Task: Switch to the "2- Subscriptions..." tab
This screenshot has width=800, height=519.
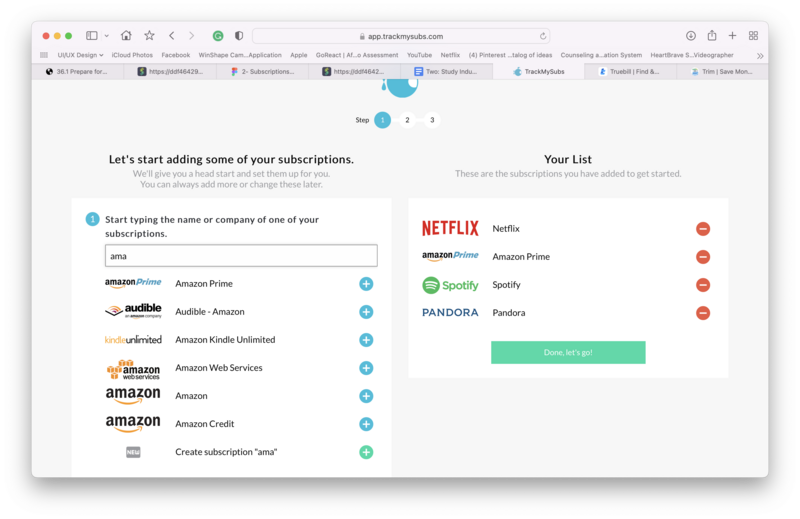Action: tap(263, 71)
